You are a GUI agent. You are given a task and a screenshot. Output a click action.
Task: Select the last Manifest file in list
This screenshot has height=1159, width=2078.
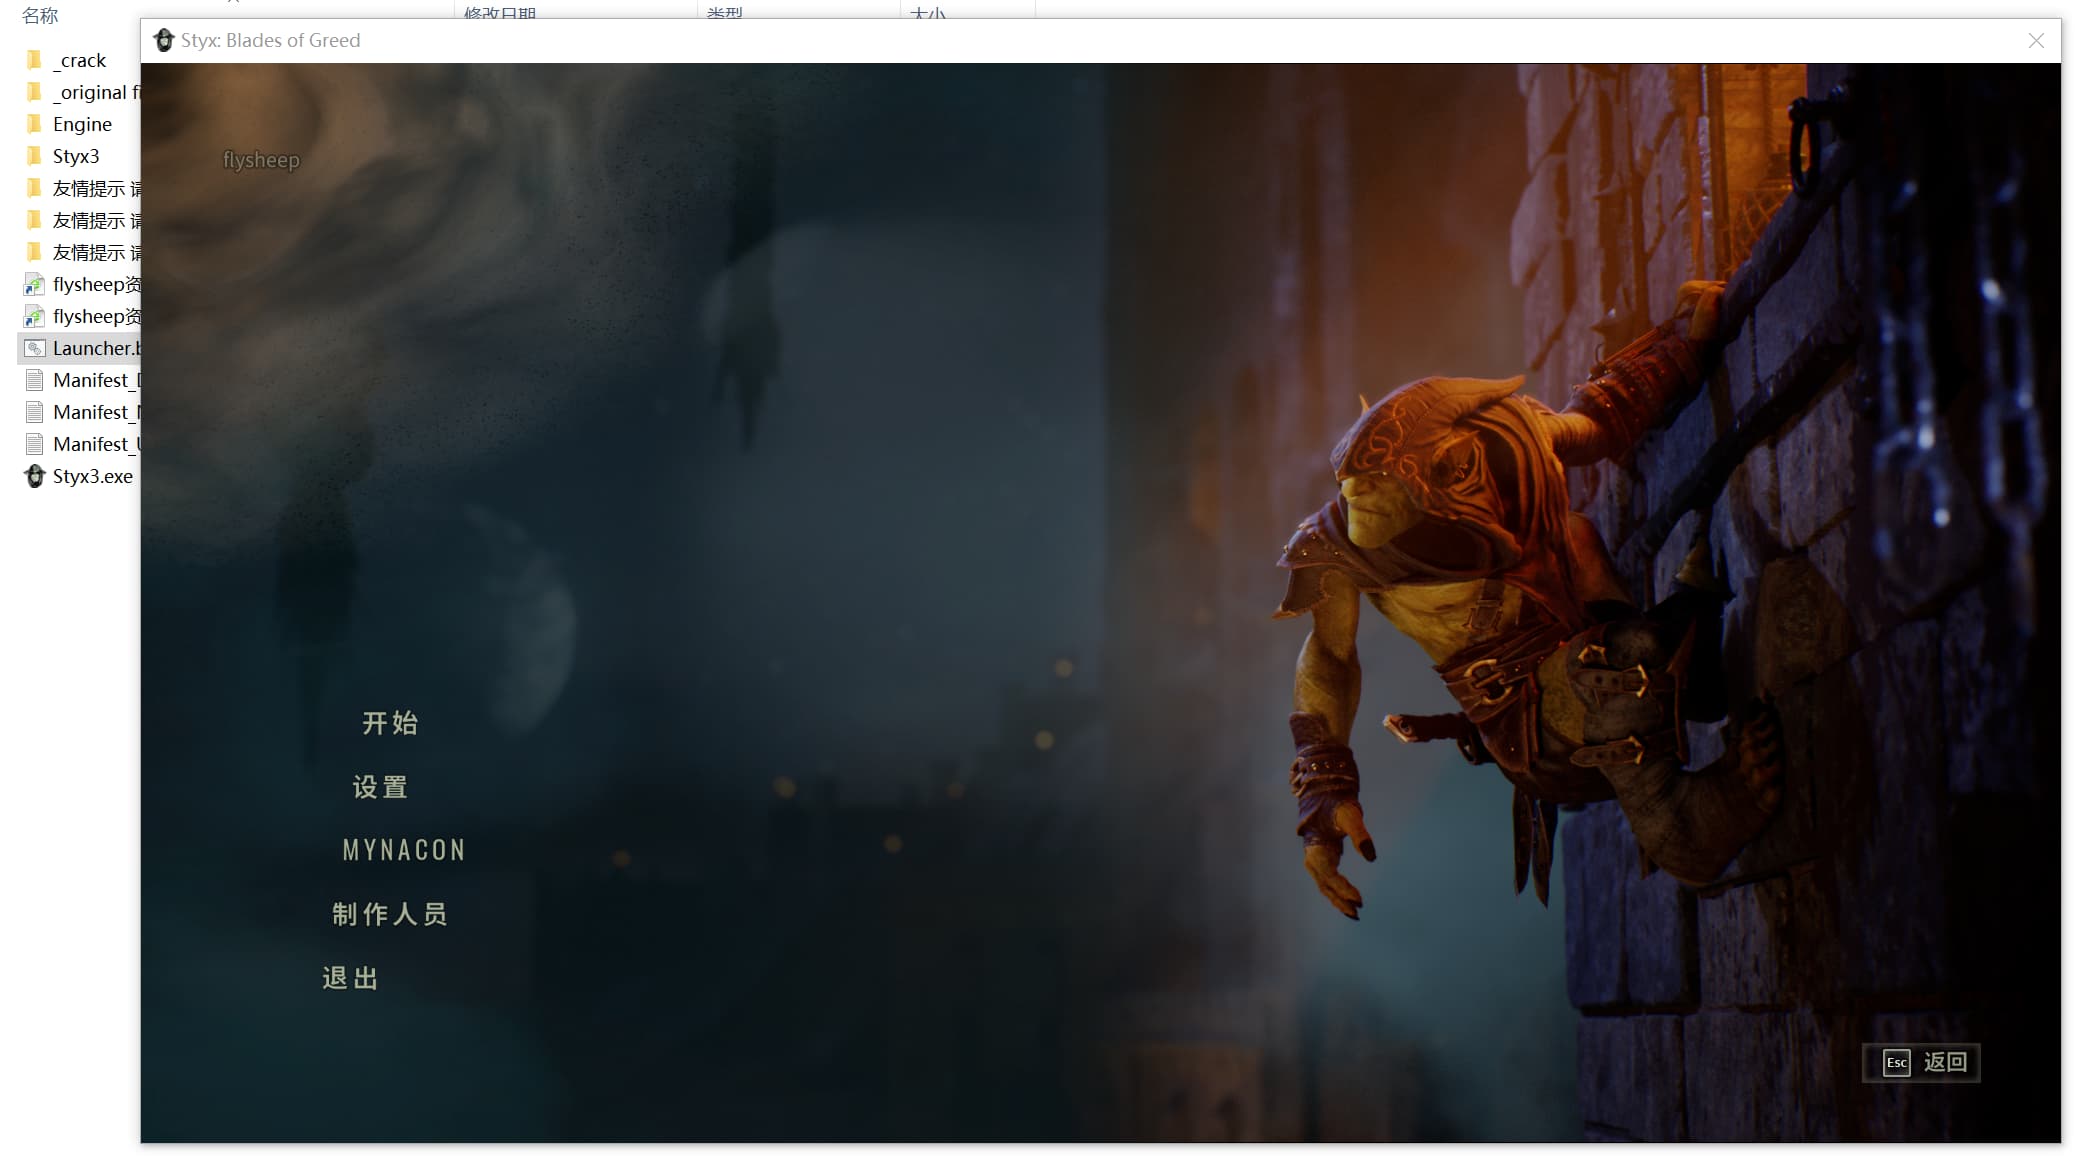[x=95, y=444]
